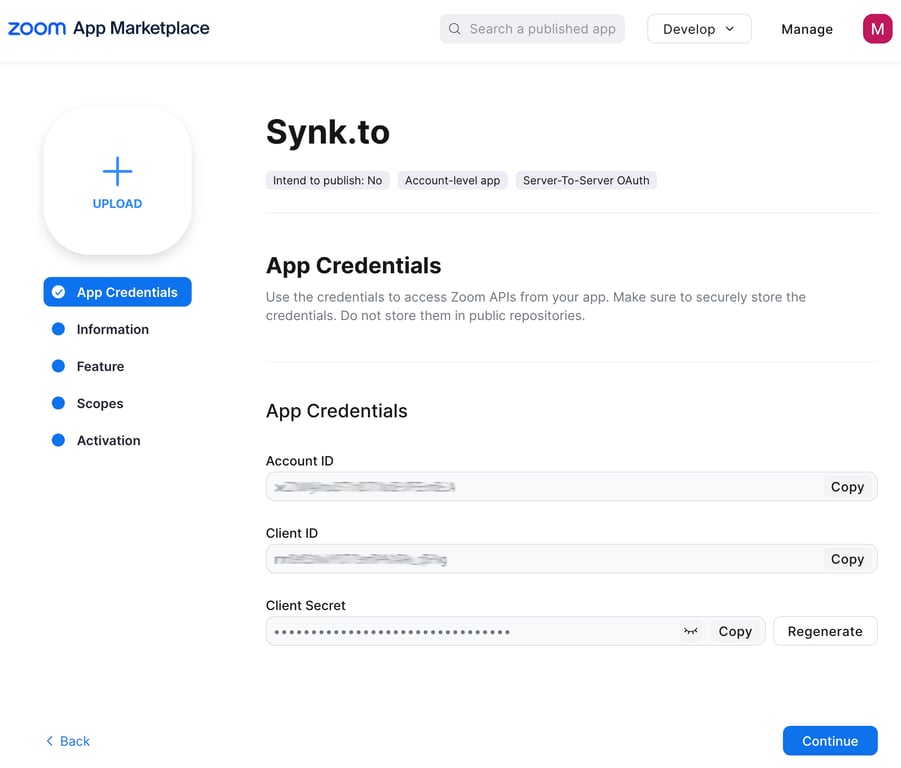This screenshot has width=901, height=768.
Task: Click the Back arrow icon
Action: point(50,741)
